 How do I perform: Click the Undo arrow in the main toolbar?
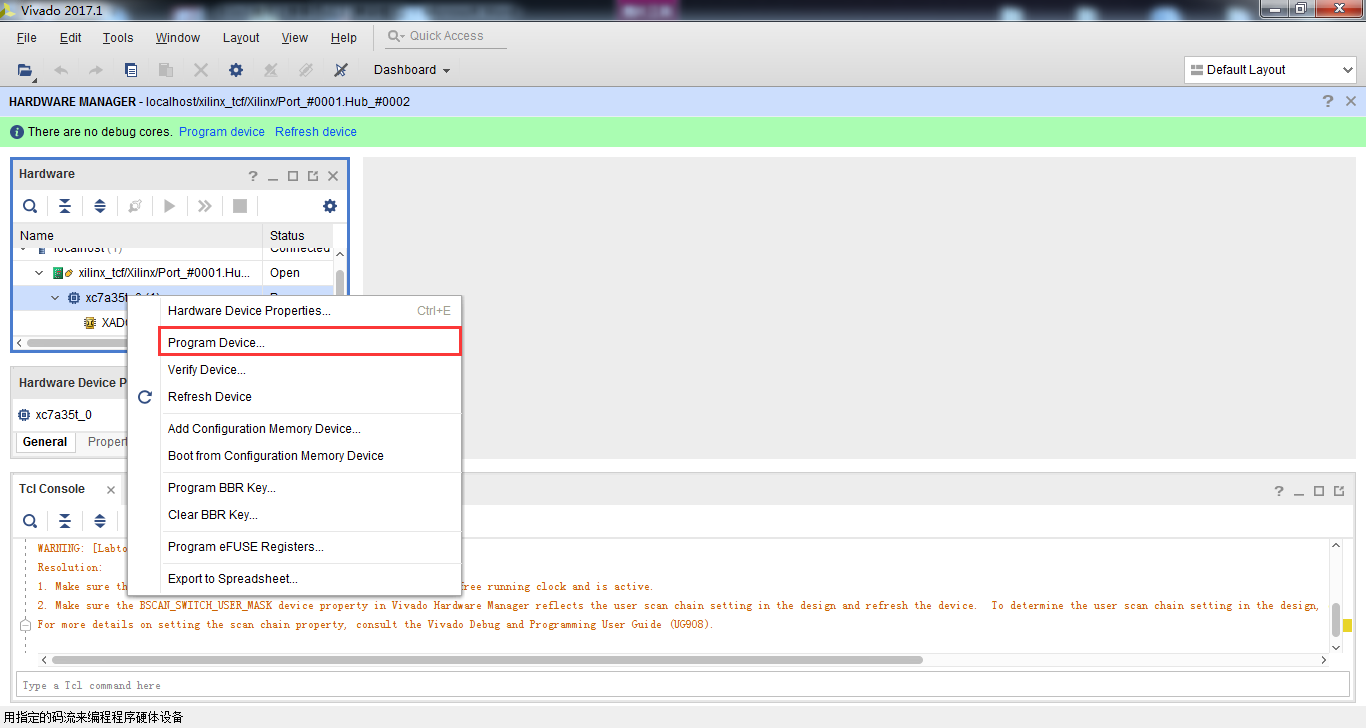(x=61, y=70)
